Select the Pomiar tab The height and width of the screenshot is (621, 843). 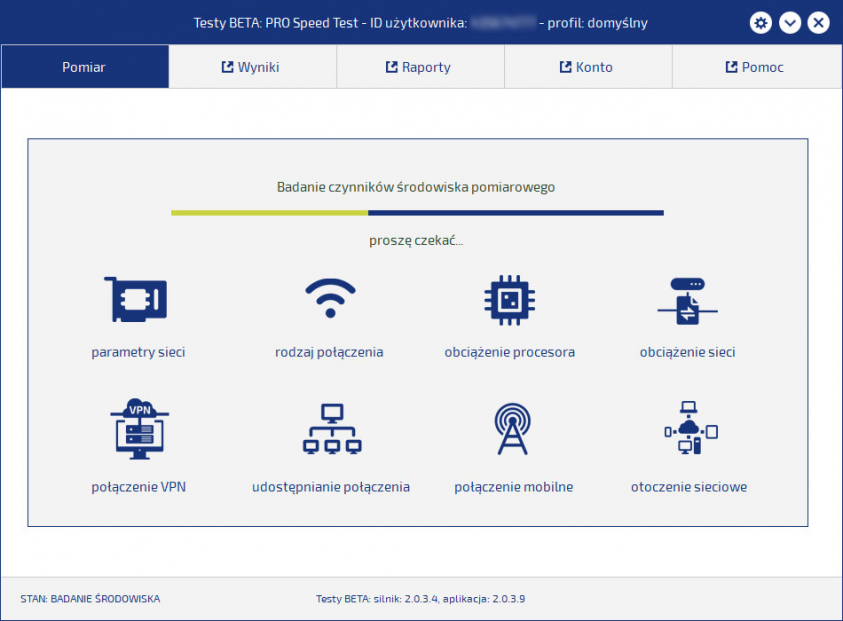click(84, 67)
